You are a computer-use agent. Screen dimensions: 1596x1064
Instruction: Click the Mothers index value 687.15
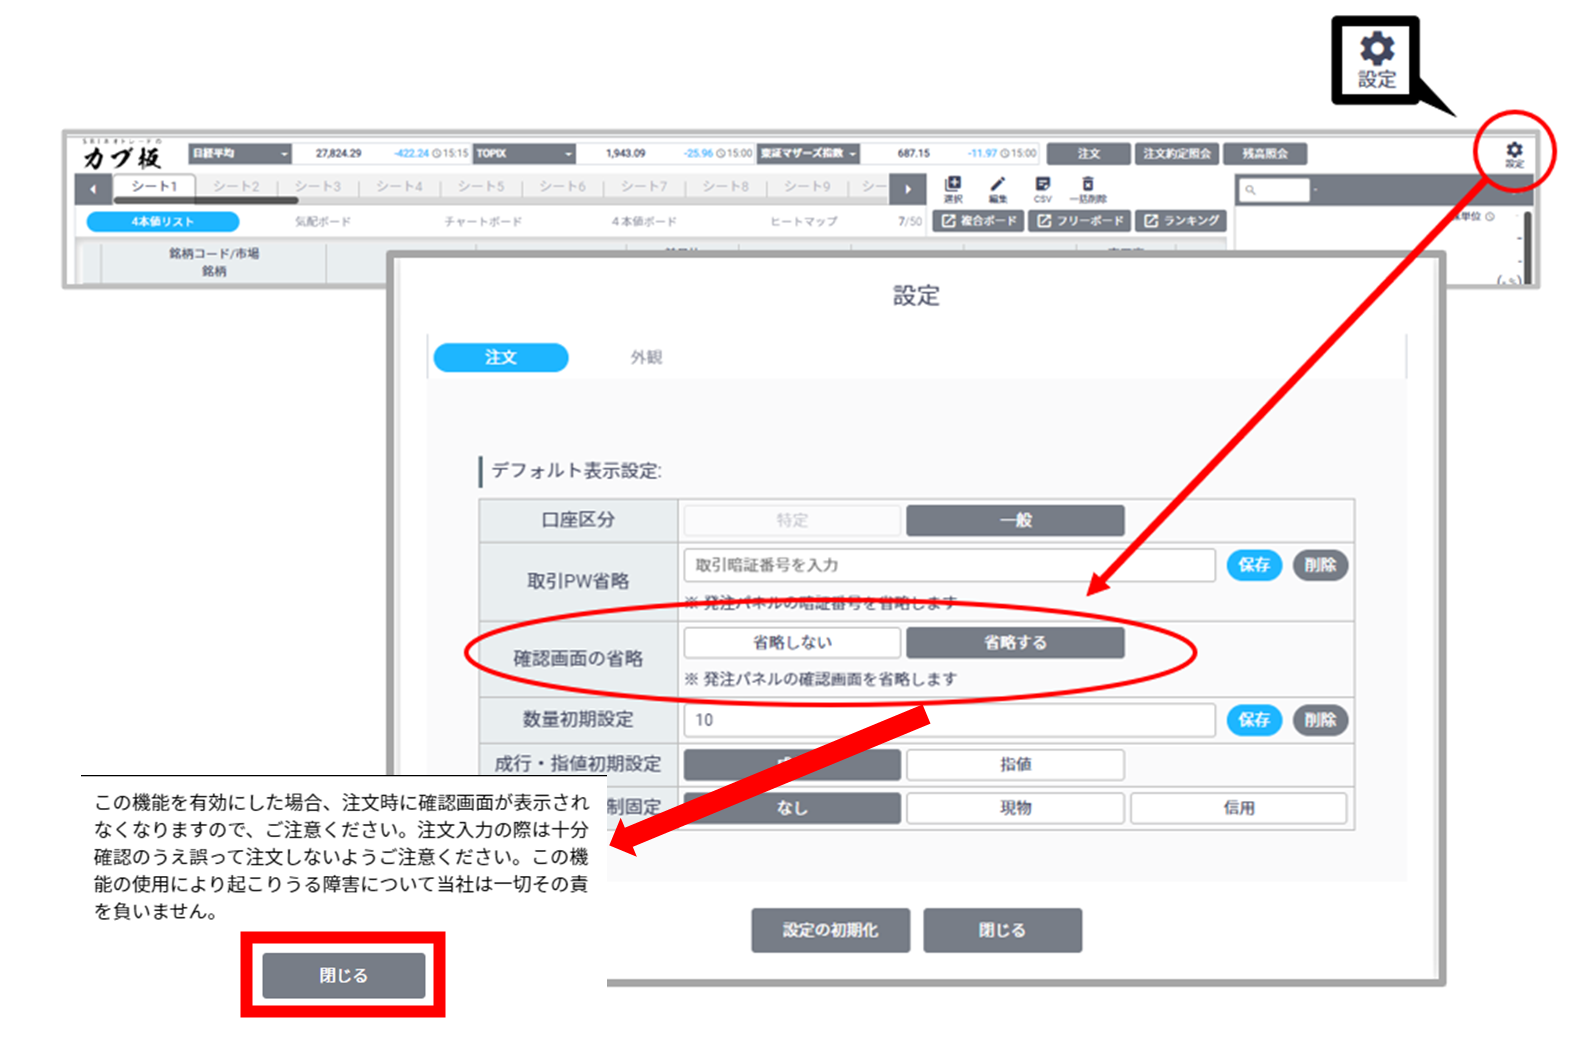coord(913,153)
